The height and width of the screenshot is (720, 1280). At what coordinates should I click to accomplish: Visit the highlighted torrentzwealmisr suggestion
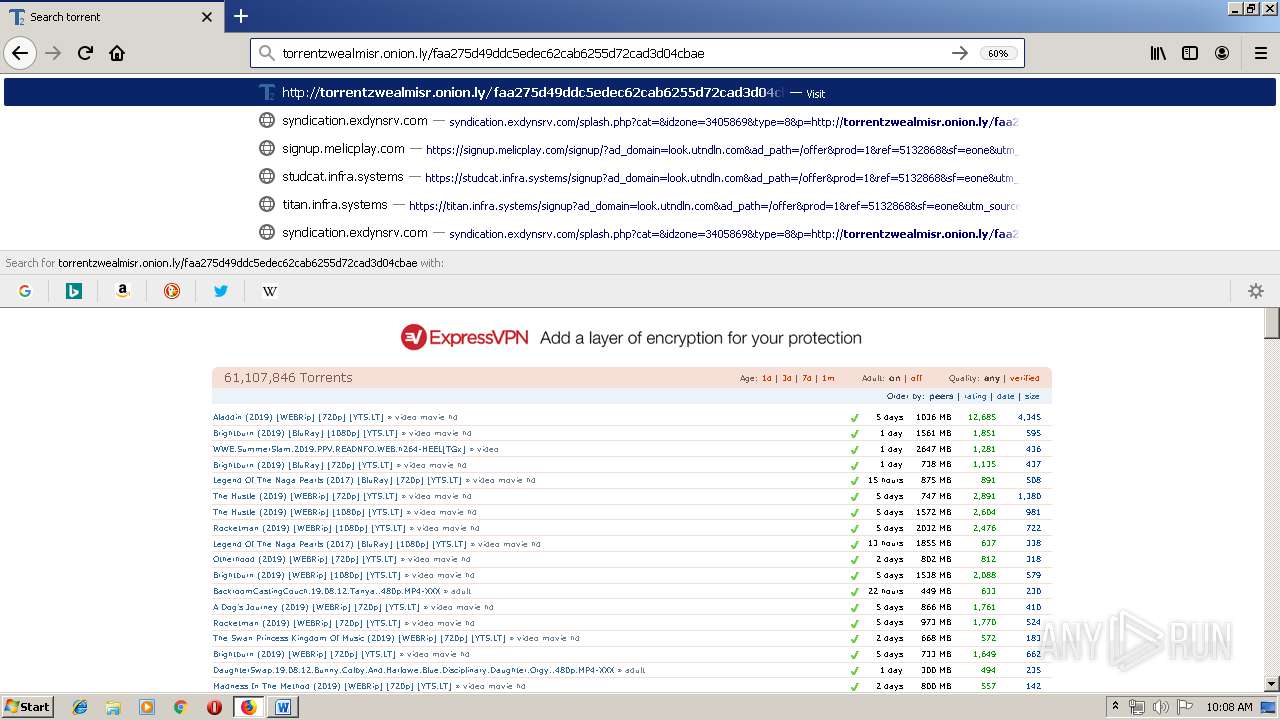[640, 92]
